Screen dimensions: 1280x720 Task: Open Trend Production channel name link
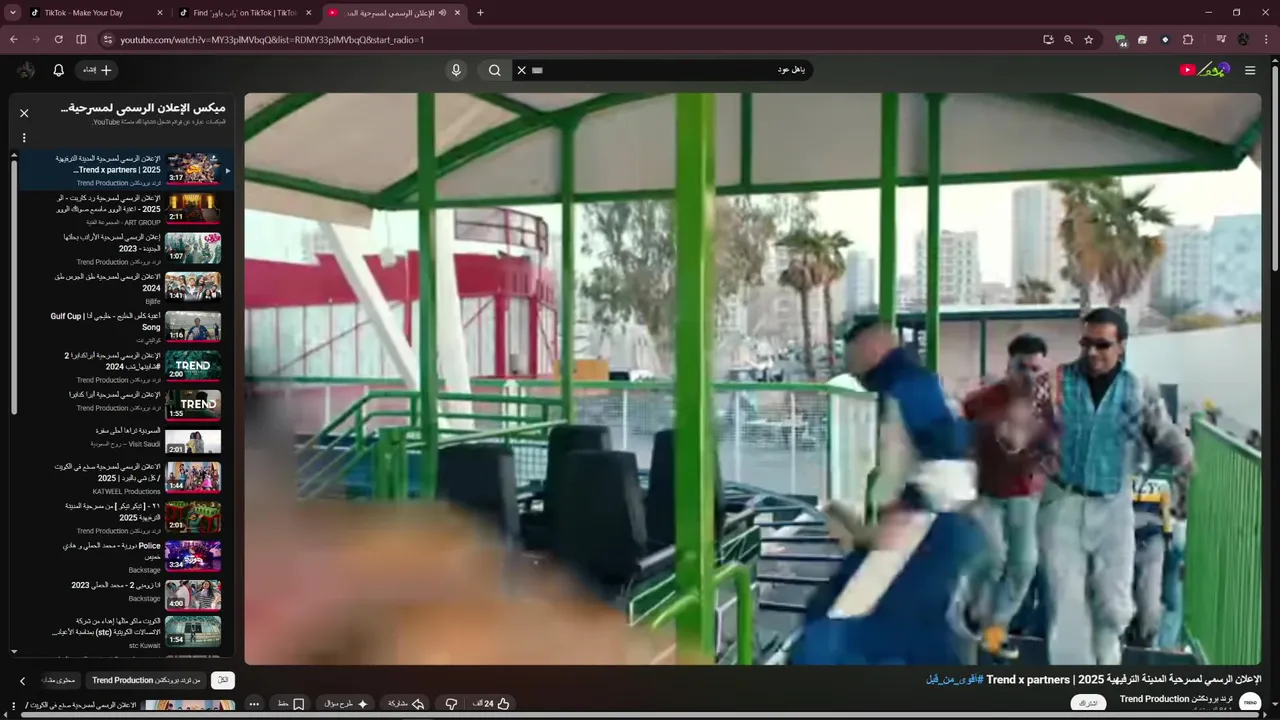1176,699
